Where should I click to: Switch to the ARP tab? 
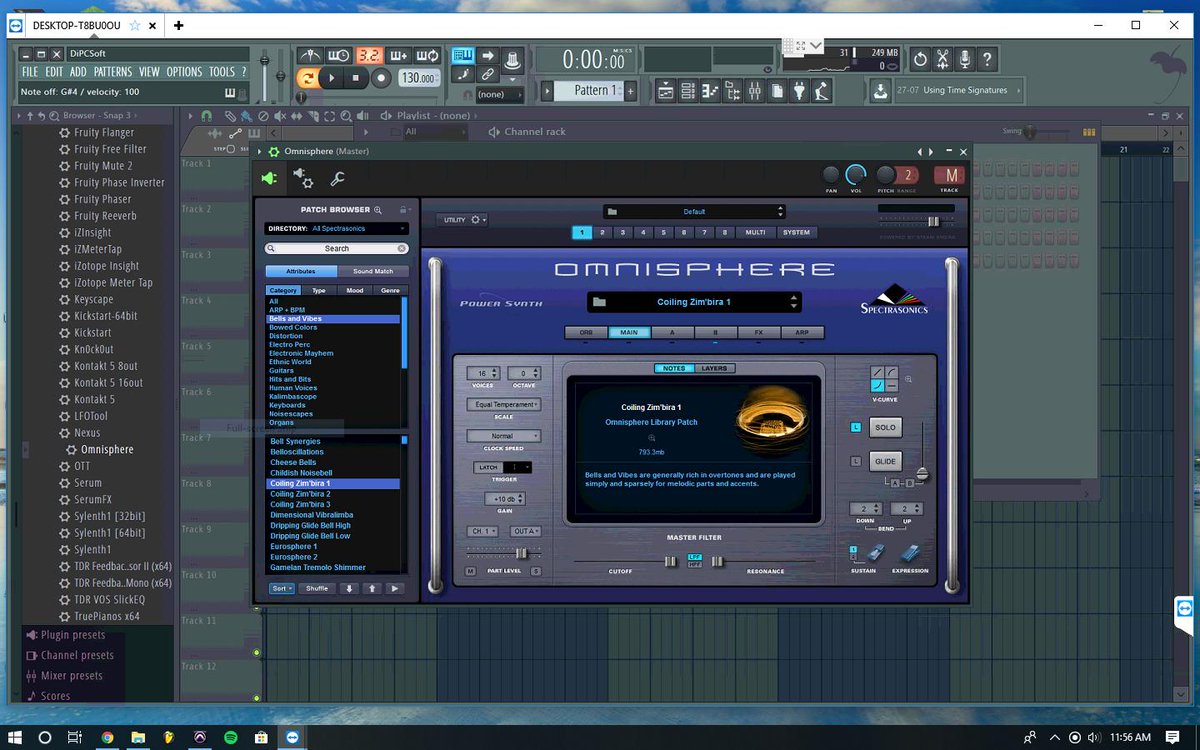click(802, 332)
